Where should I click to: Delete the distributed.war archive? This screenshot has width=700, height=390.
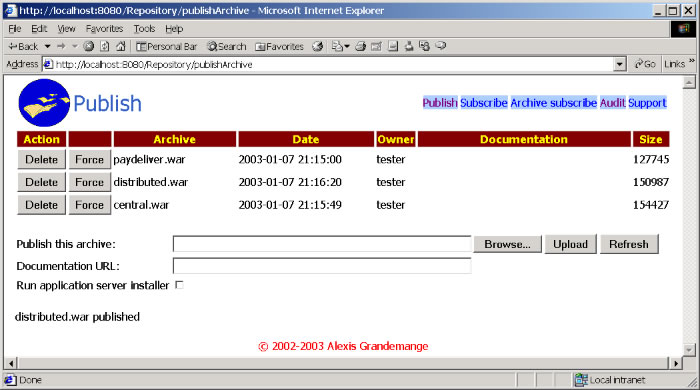click(42, 182)
